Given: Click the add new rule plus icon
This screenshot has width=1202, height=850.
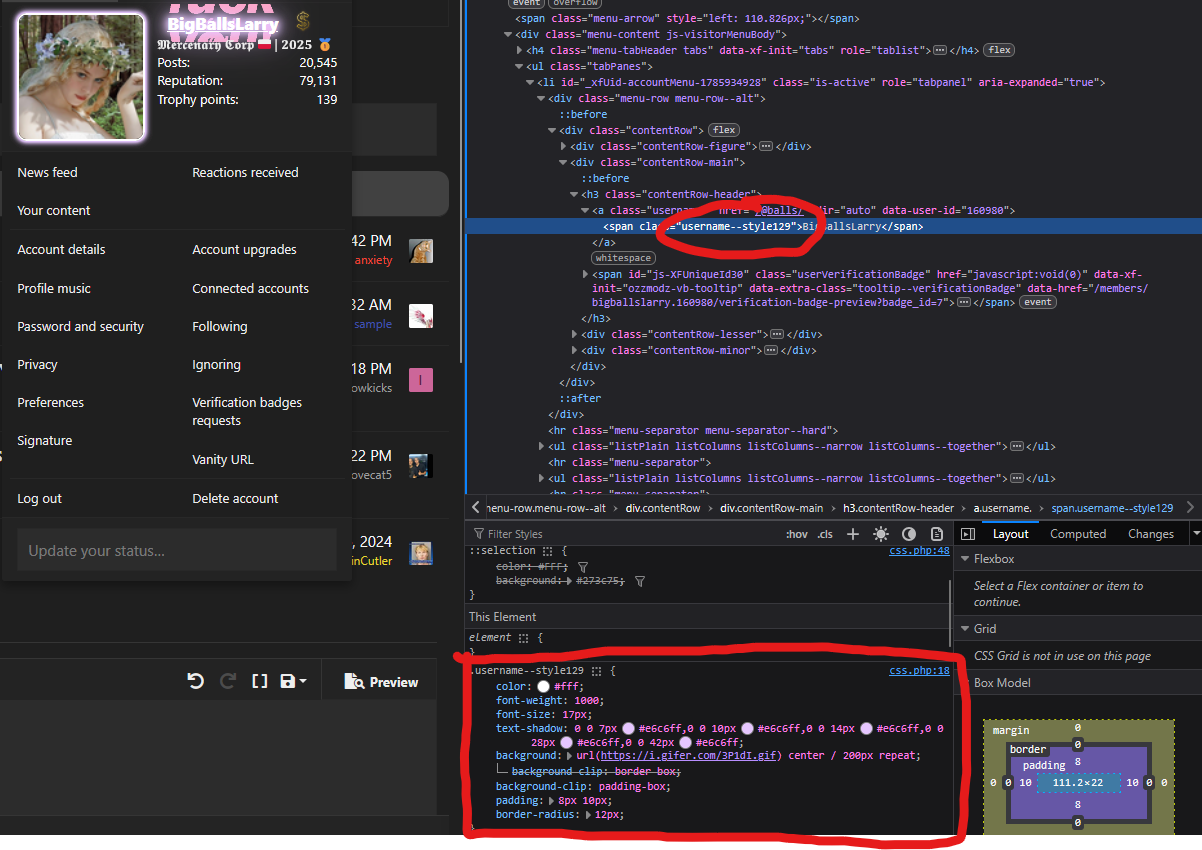Looking at the screenshot, I should point(853,534).
